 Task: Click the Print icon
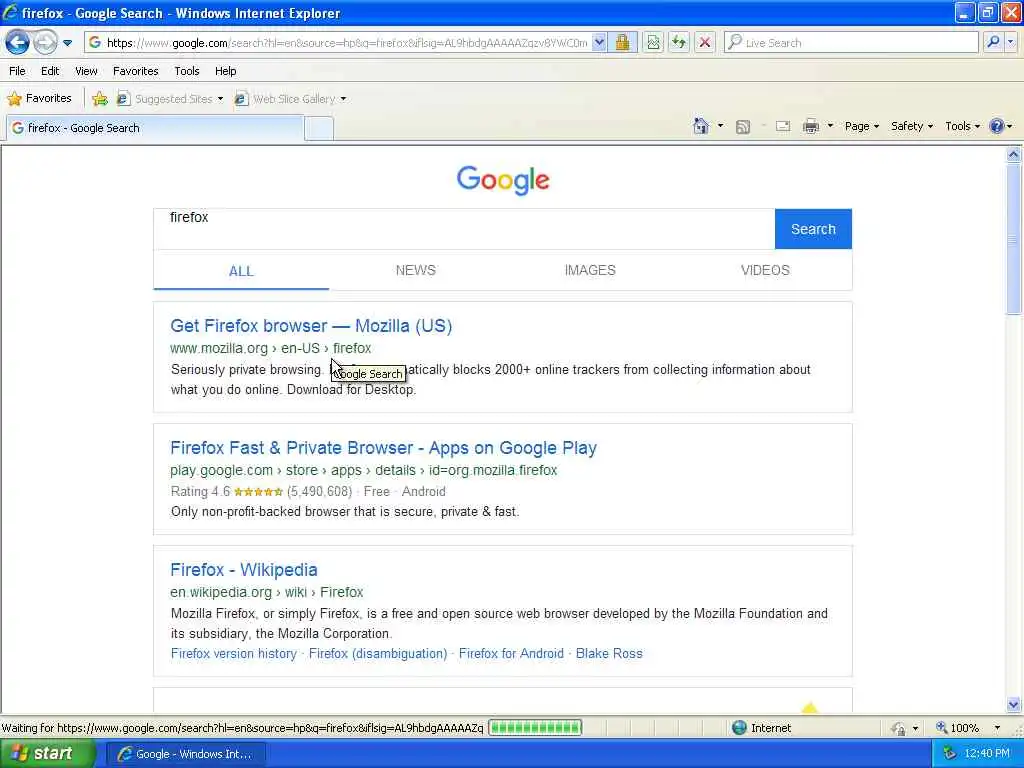810,126
